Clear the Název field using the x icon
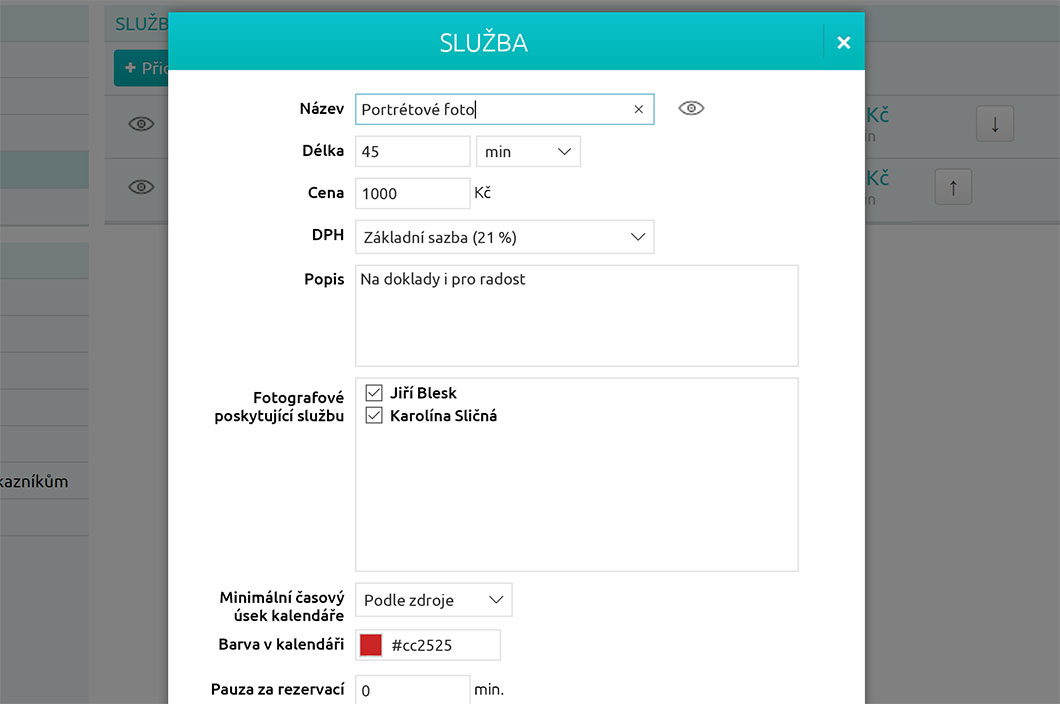This screenshot has height=704, width=1060. pyautogui.click(x=638, y=109)
